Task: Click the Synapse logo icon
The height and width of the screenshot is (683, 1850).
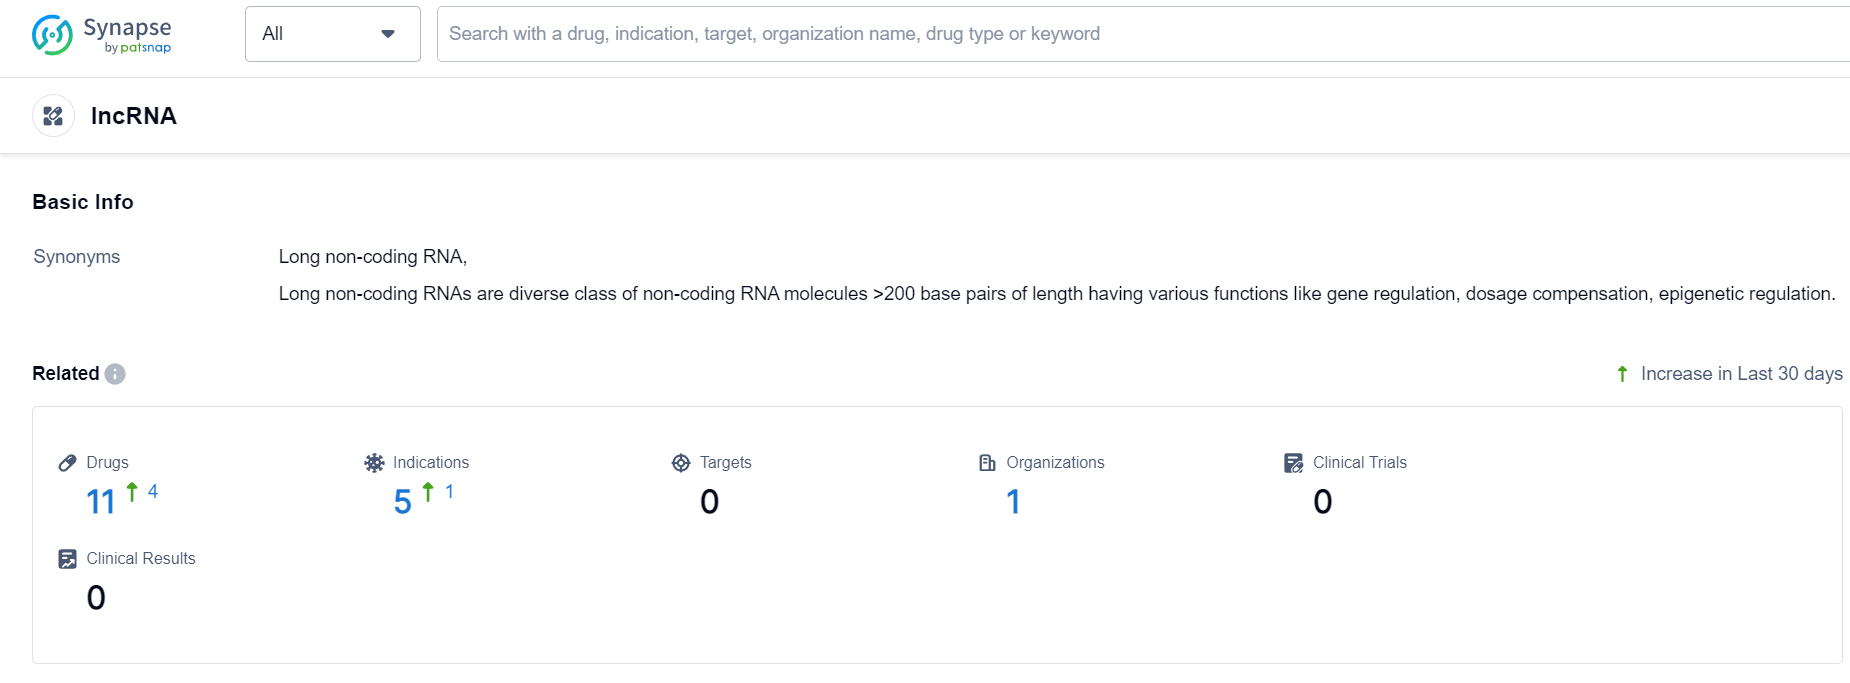Action: pos(52,34)
